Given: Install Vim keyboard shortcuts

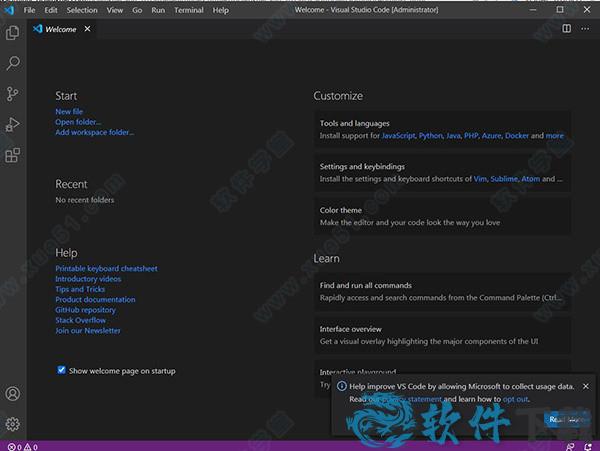Looking at the screenshot, I should coord(480,179).
